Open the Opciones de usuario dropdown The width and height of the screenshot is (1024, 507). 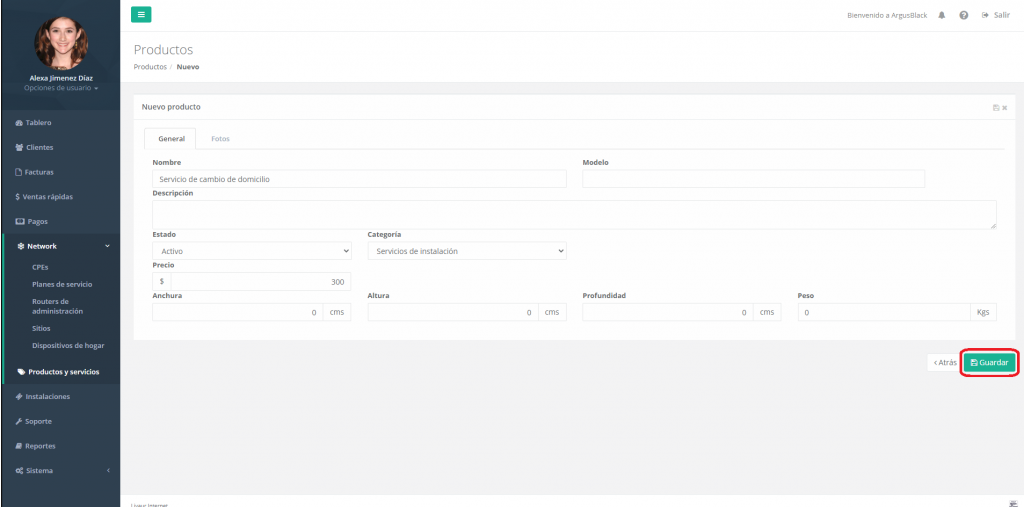(61, 88)
